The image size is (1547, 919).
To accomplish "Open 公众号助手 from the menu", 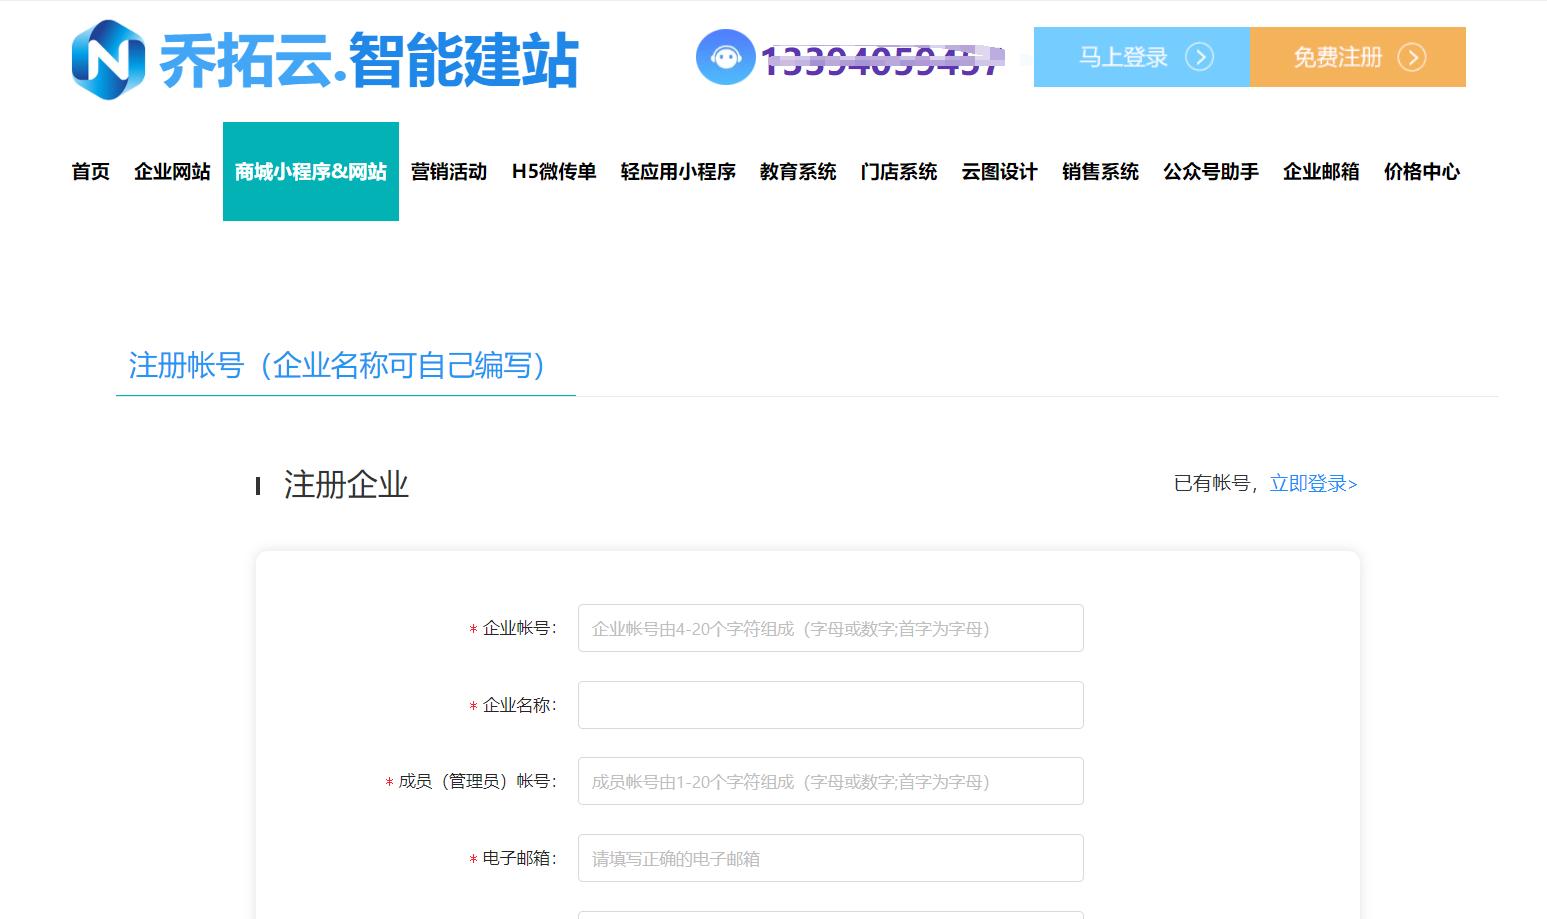I will click(1210, 172).
